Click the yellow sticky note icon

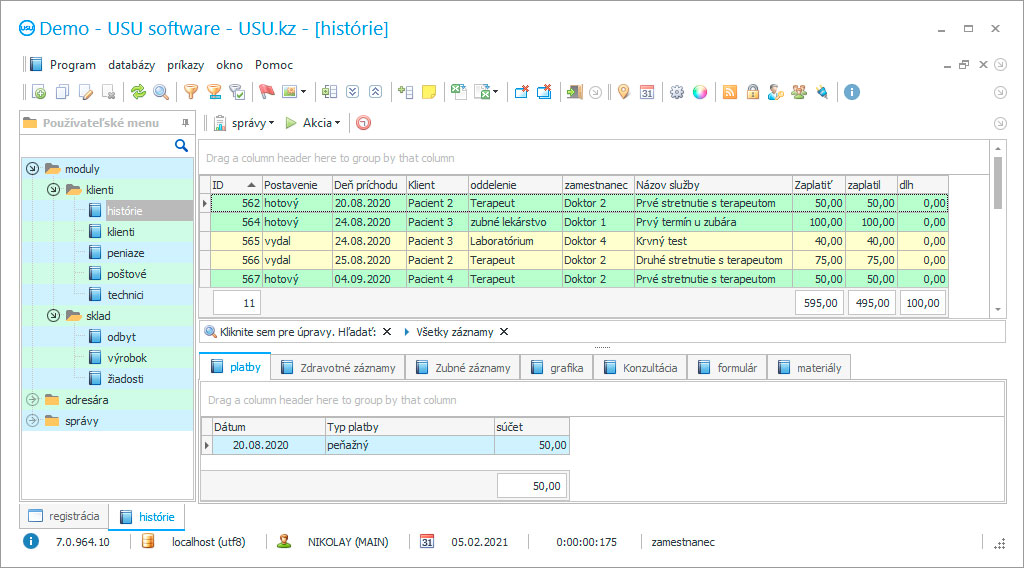[x=429, y=92]
